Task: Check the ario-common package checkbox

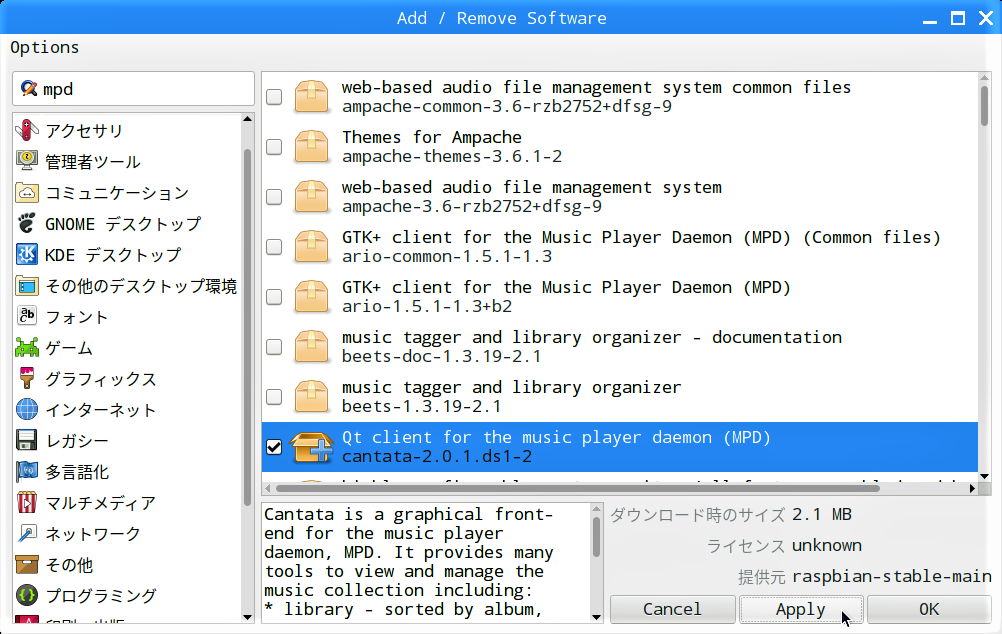Action: [x=274, y=246]
